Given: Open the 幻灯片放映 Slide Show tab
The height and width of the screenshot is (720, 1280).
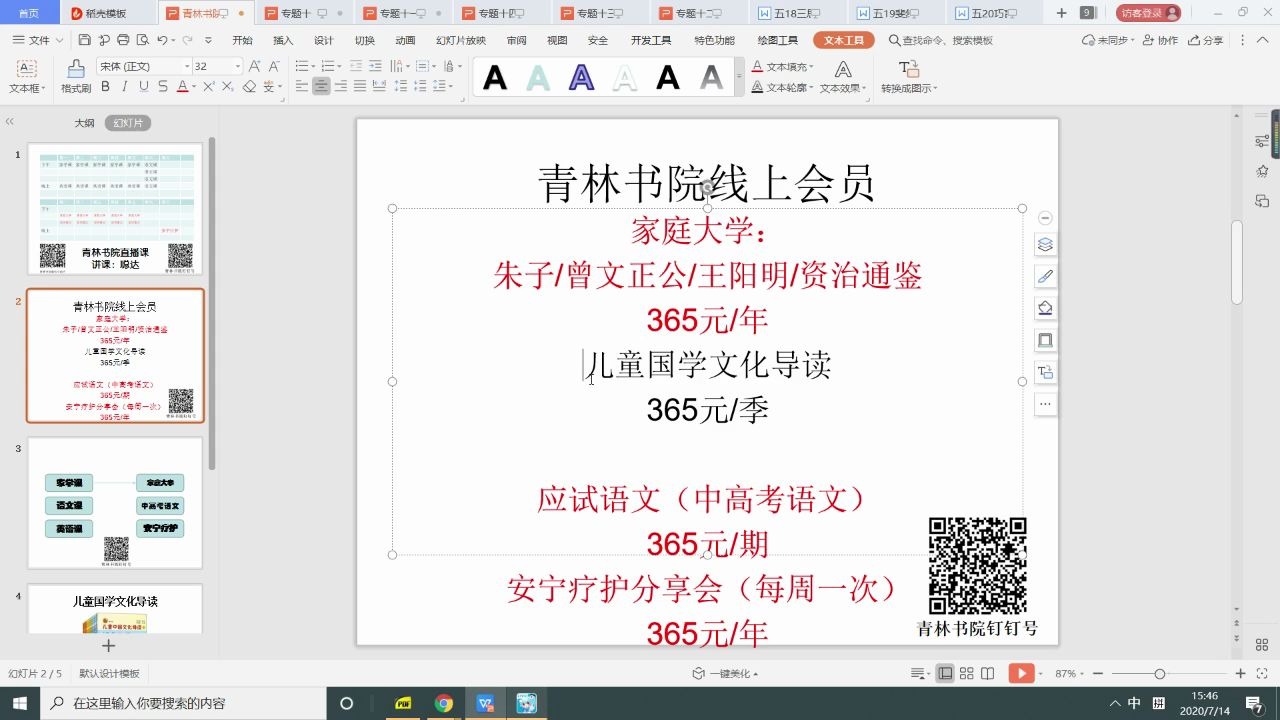Looking at the screenshot, I should pos(461,40).
